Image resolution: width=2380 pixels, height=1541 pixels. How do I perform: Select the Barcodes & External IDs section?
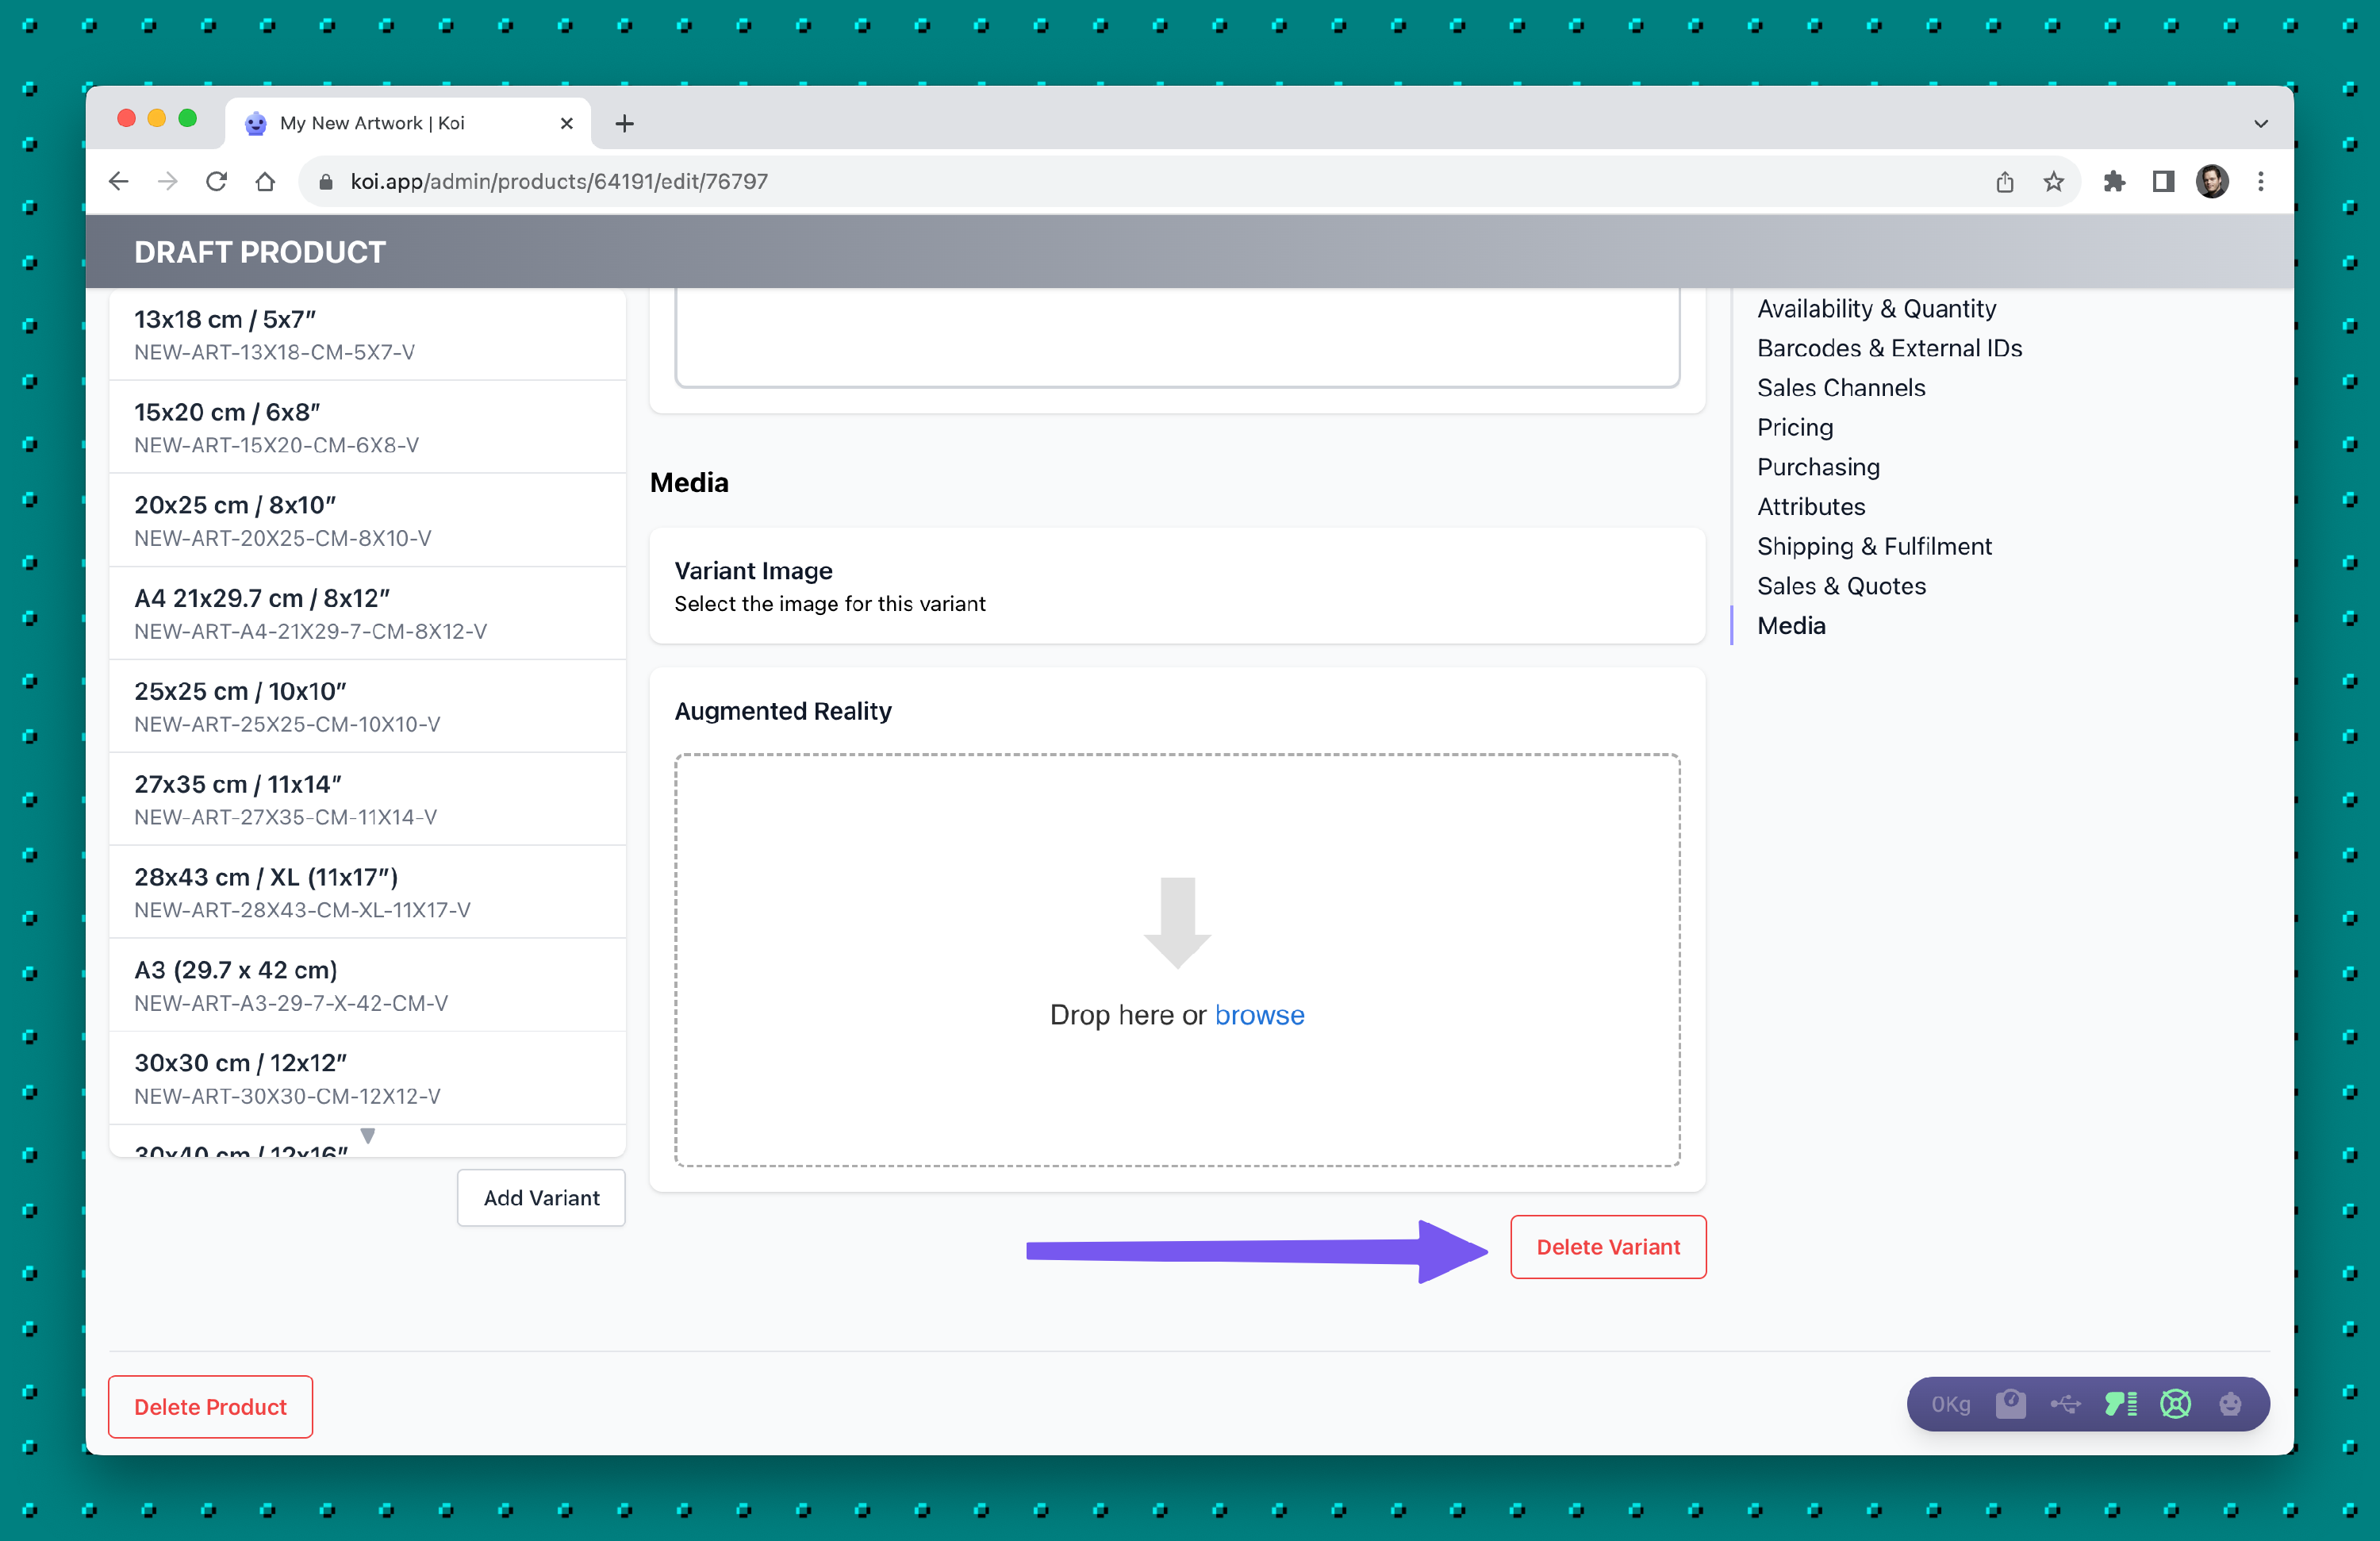click(x=1889, y=348)
